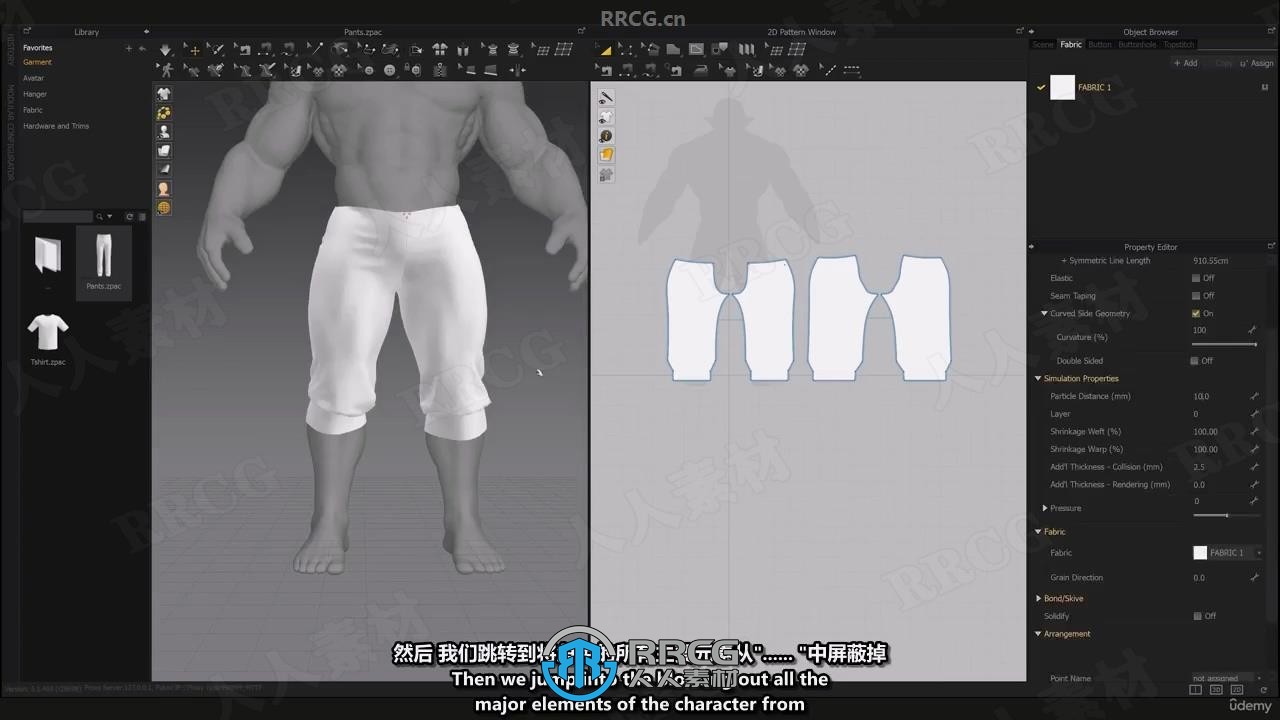Start simulation with the down-arrow icon

click(x=165, y=49)
